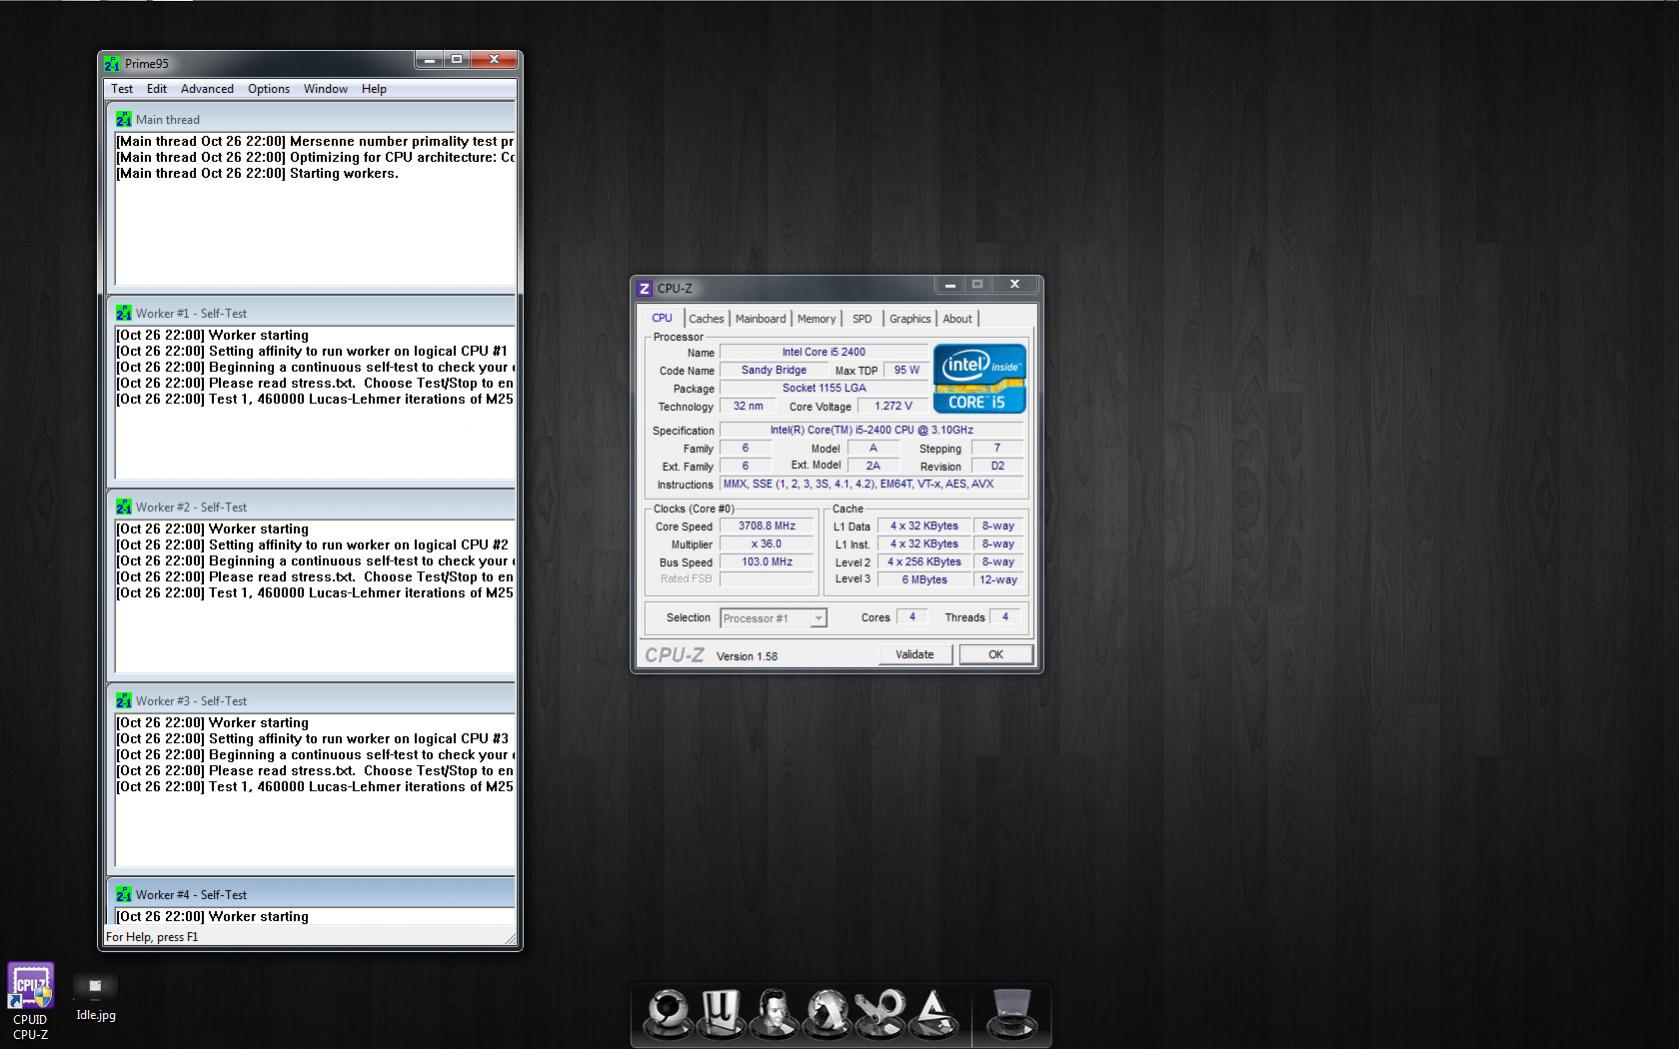Image resolution: width=1679 pixels, height=1049 pixels.
Task: Click the 'Main thread' sub-window title
Action: pyautogui.click(x=168, y=119)
